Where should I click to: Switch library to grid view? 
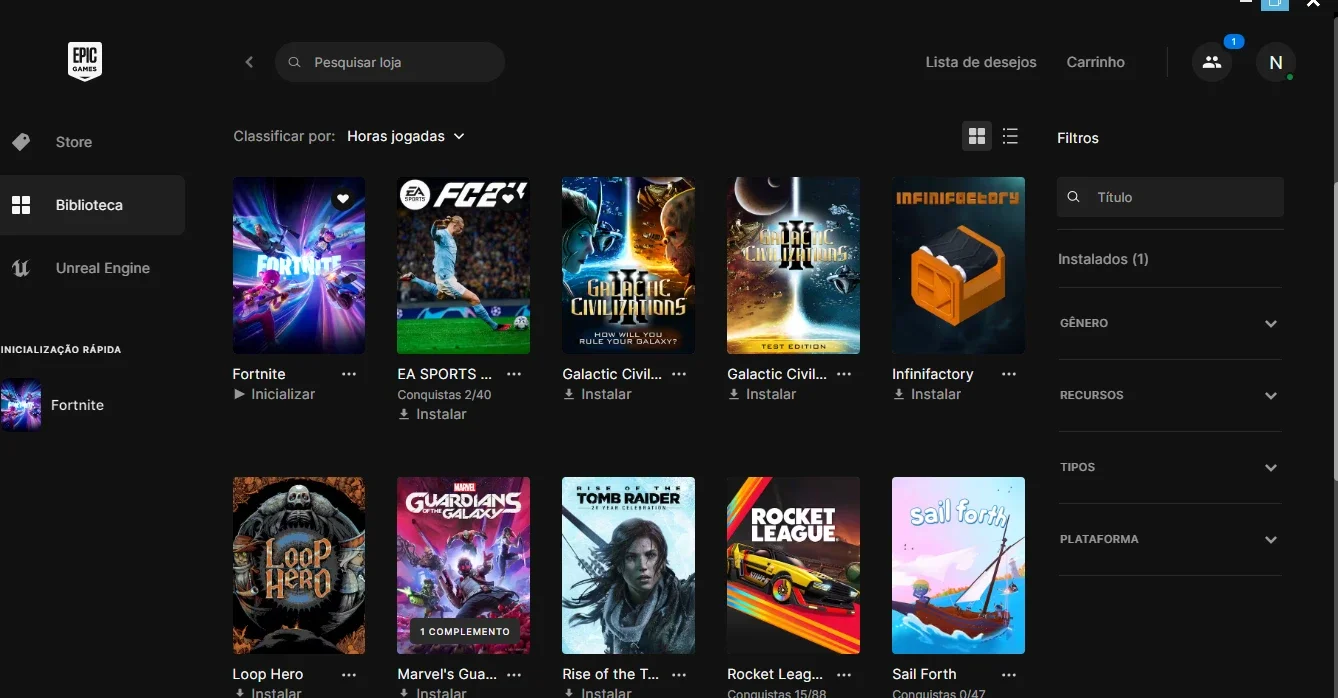coord(977,136)
